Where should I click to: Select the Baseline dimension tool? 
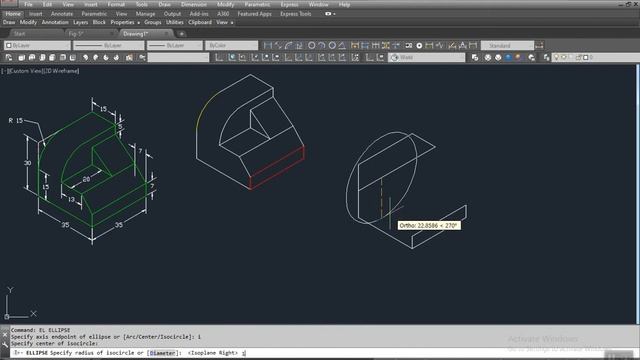click(365, 45)
